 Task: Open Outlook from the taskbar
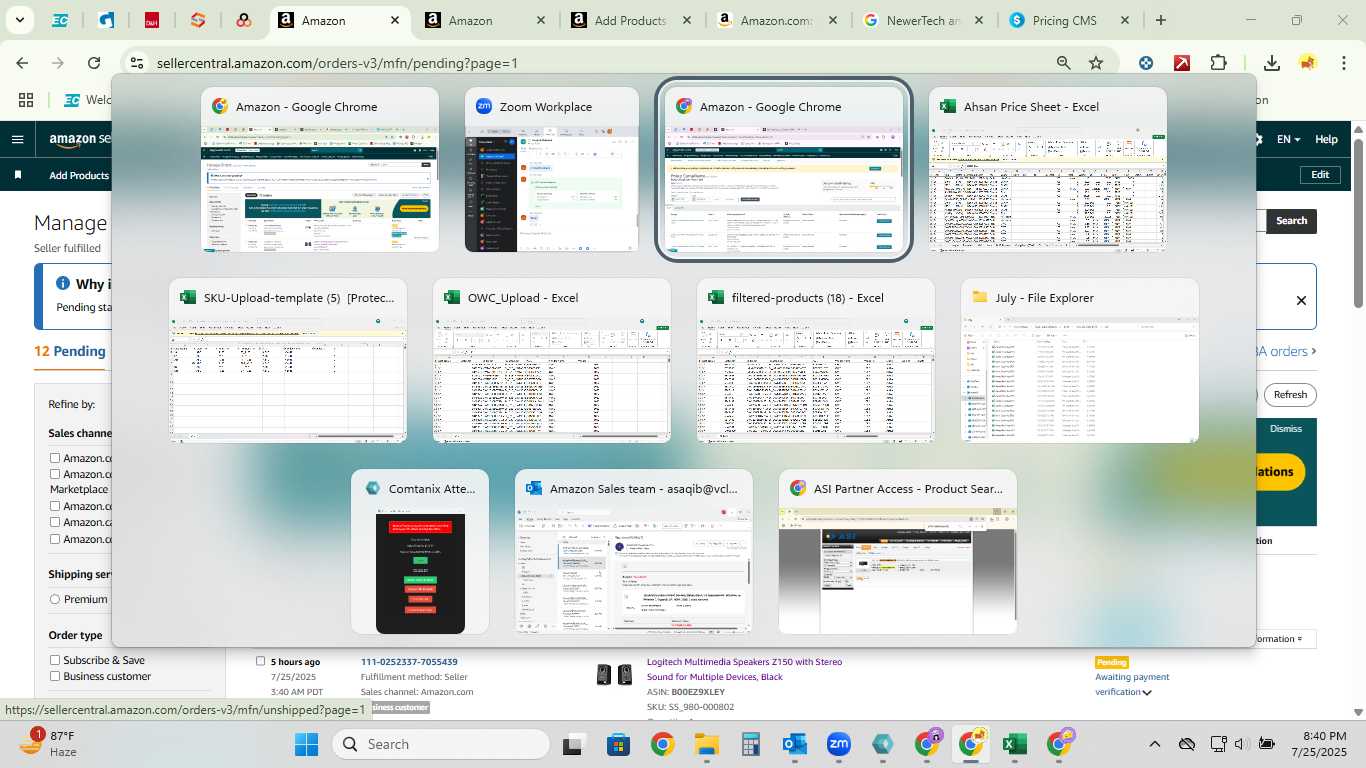pyautogui.click(x=795, y=744)
